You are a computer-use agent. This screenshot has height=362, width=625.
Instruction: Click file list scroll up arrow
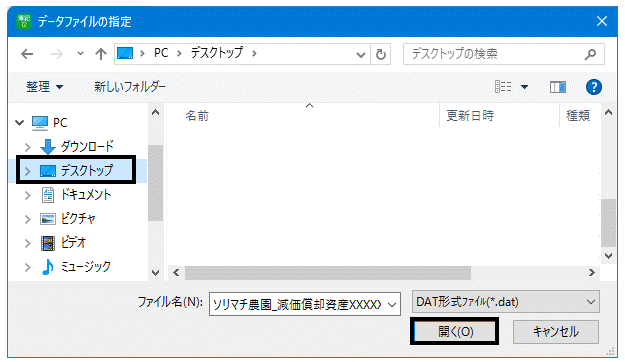point(608,112)
